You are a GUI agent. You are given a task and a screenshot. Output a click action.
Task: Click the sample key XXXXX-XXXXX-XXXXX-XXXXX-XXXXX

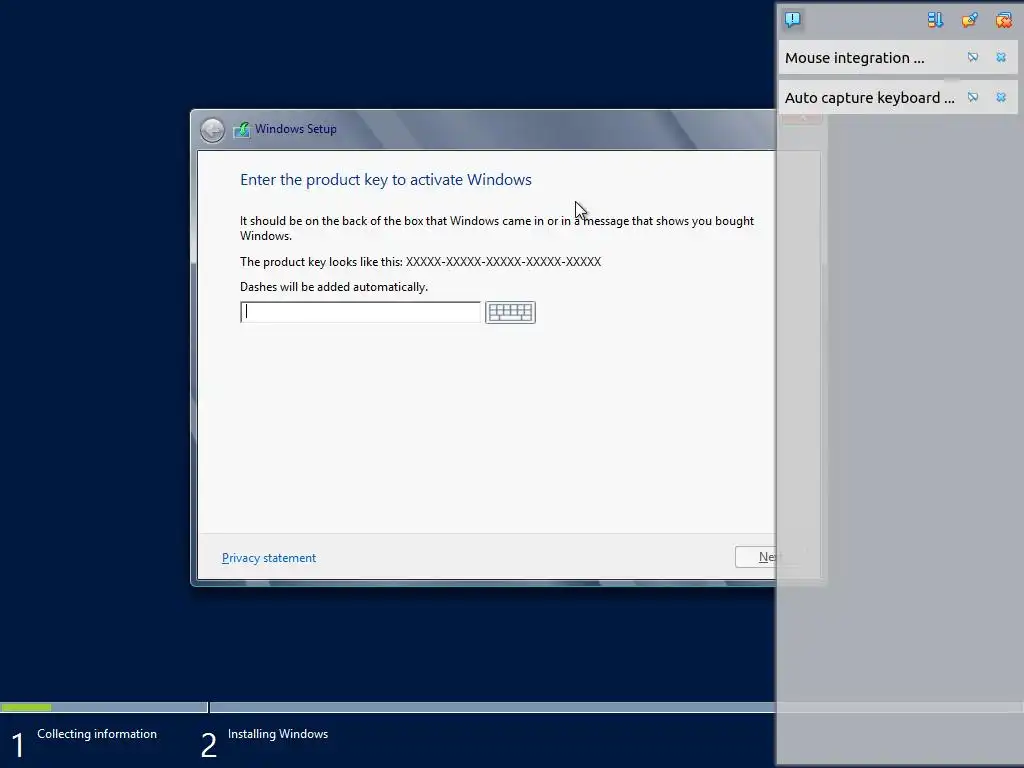pos(504,262)
